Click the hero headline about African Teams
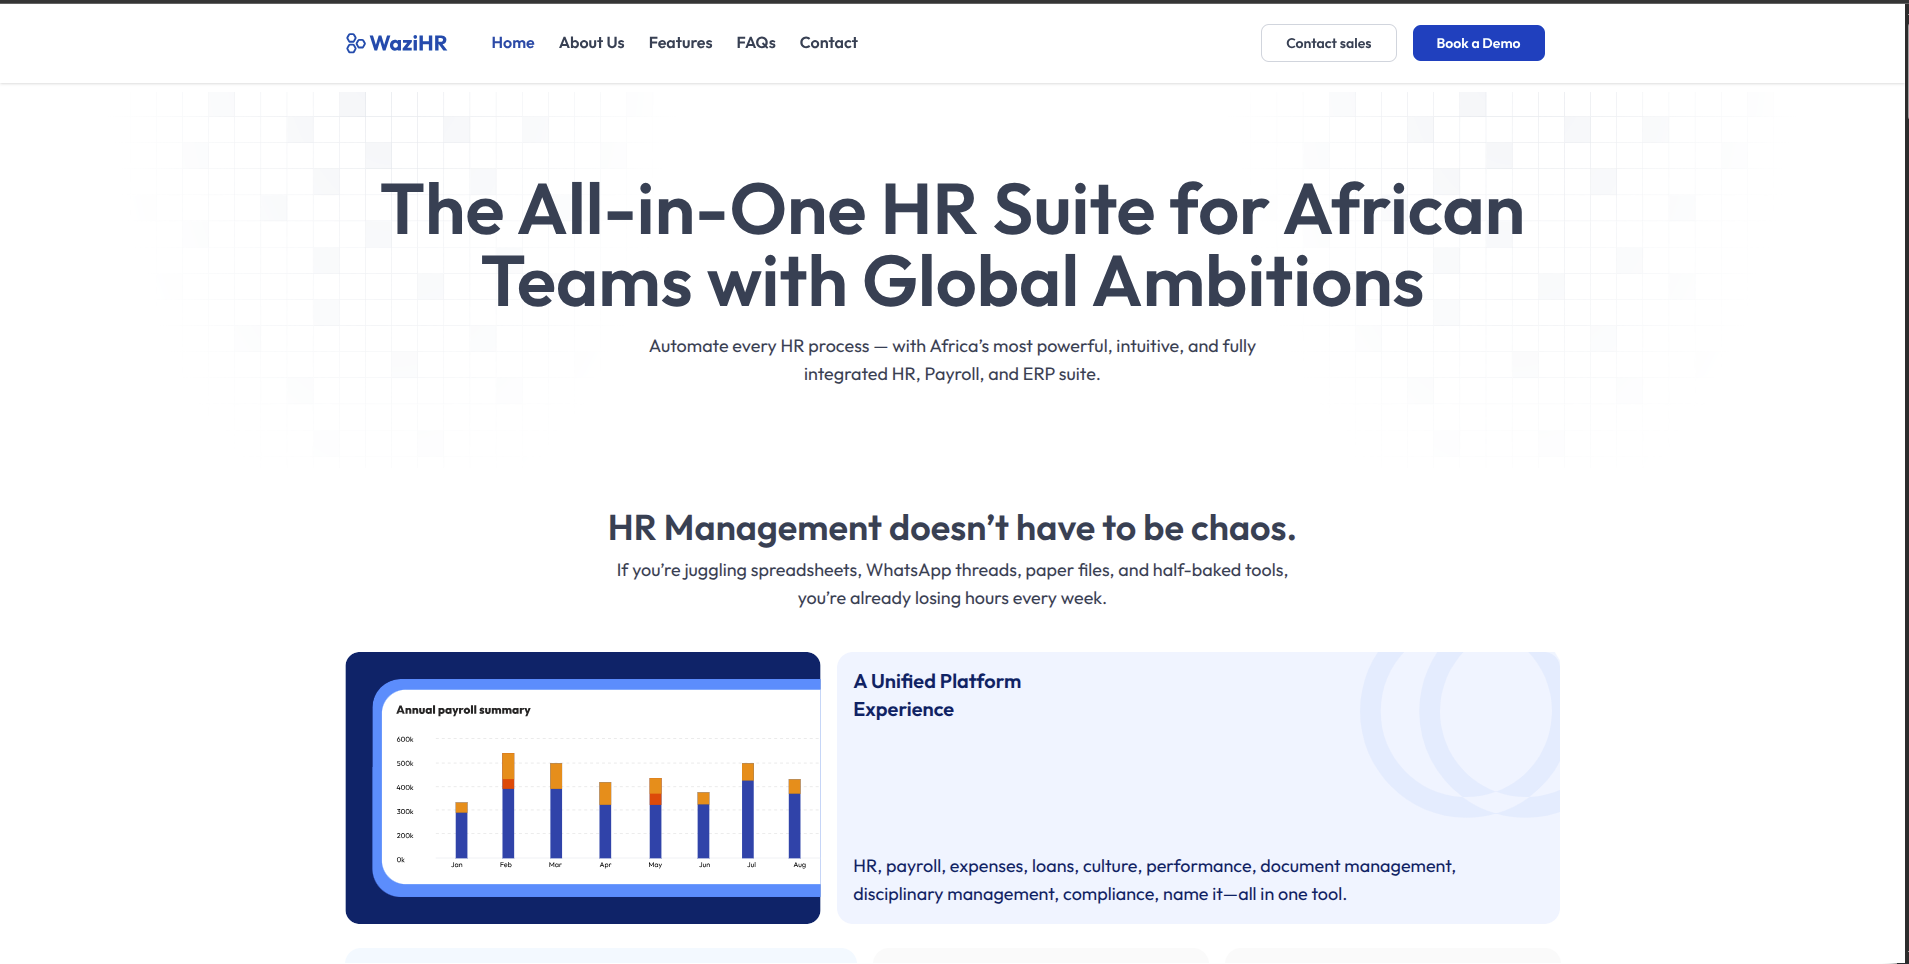The height and width of the screenshot is (964, 1909). [952, 246]
